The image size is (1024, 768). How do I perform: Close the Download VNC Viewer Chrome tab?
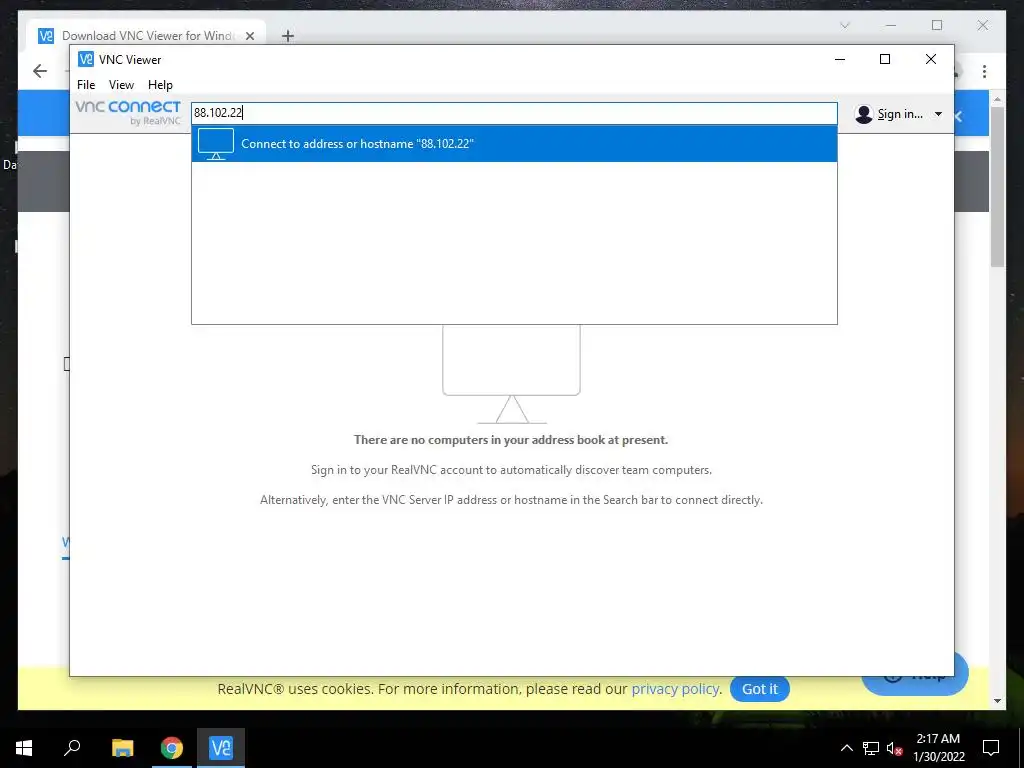coord(249,36)
